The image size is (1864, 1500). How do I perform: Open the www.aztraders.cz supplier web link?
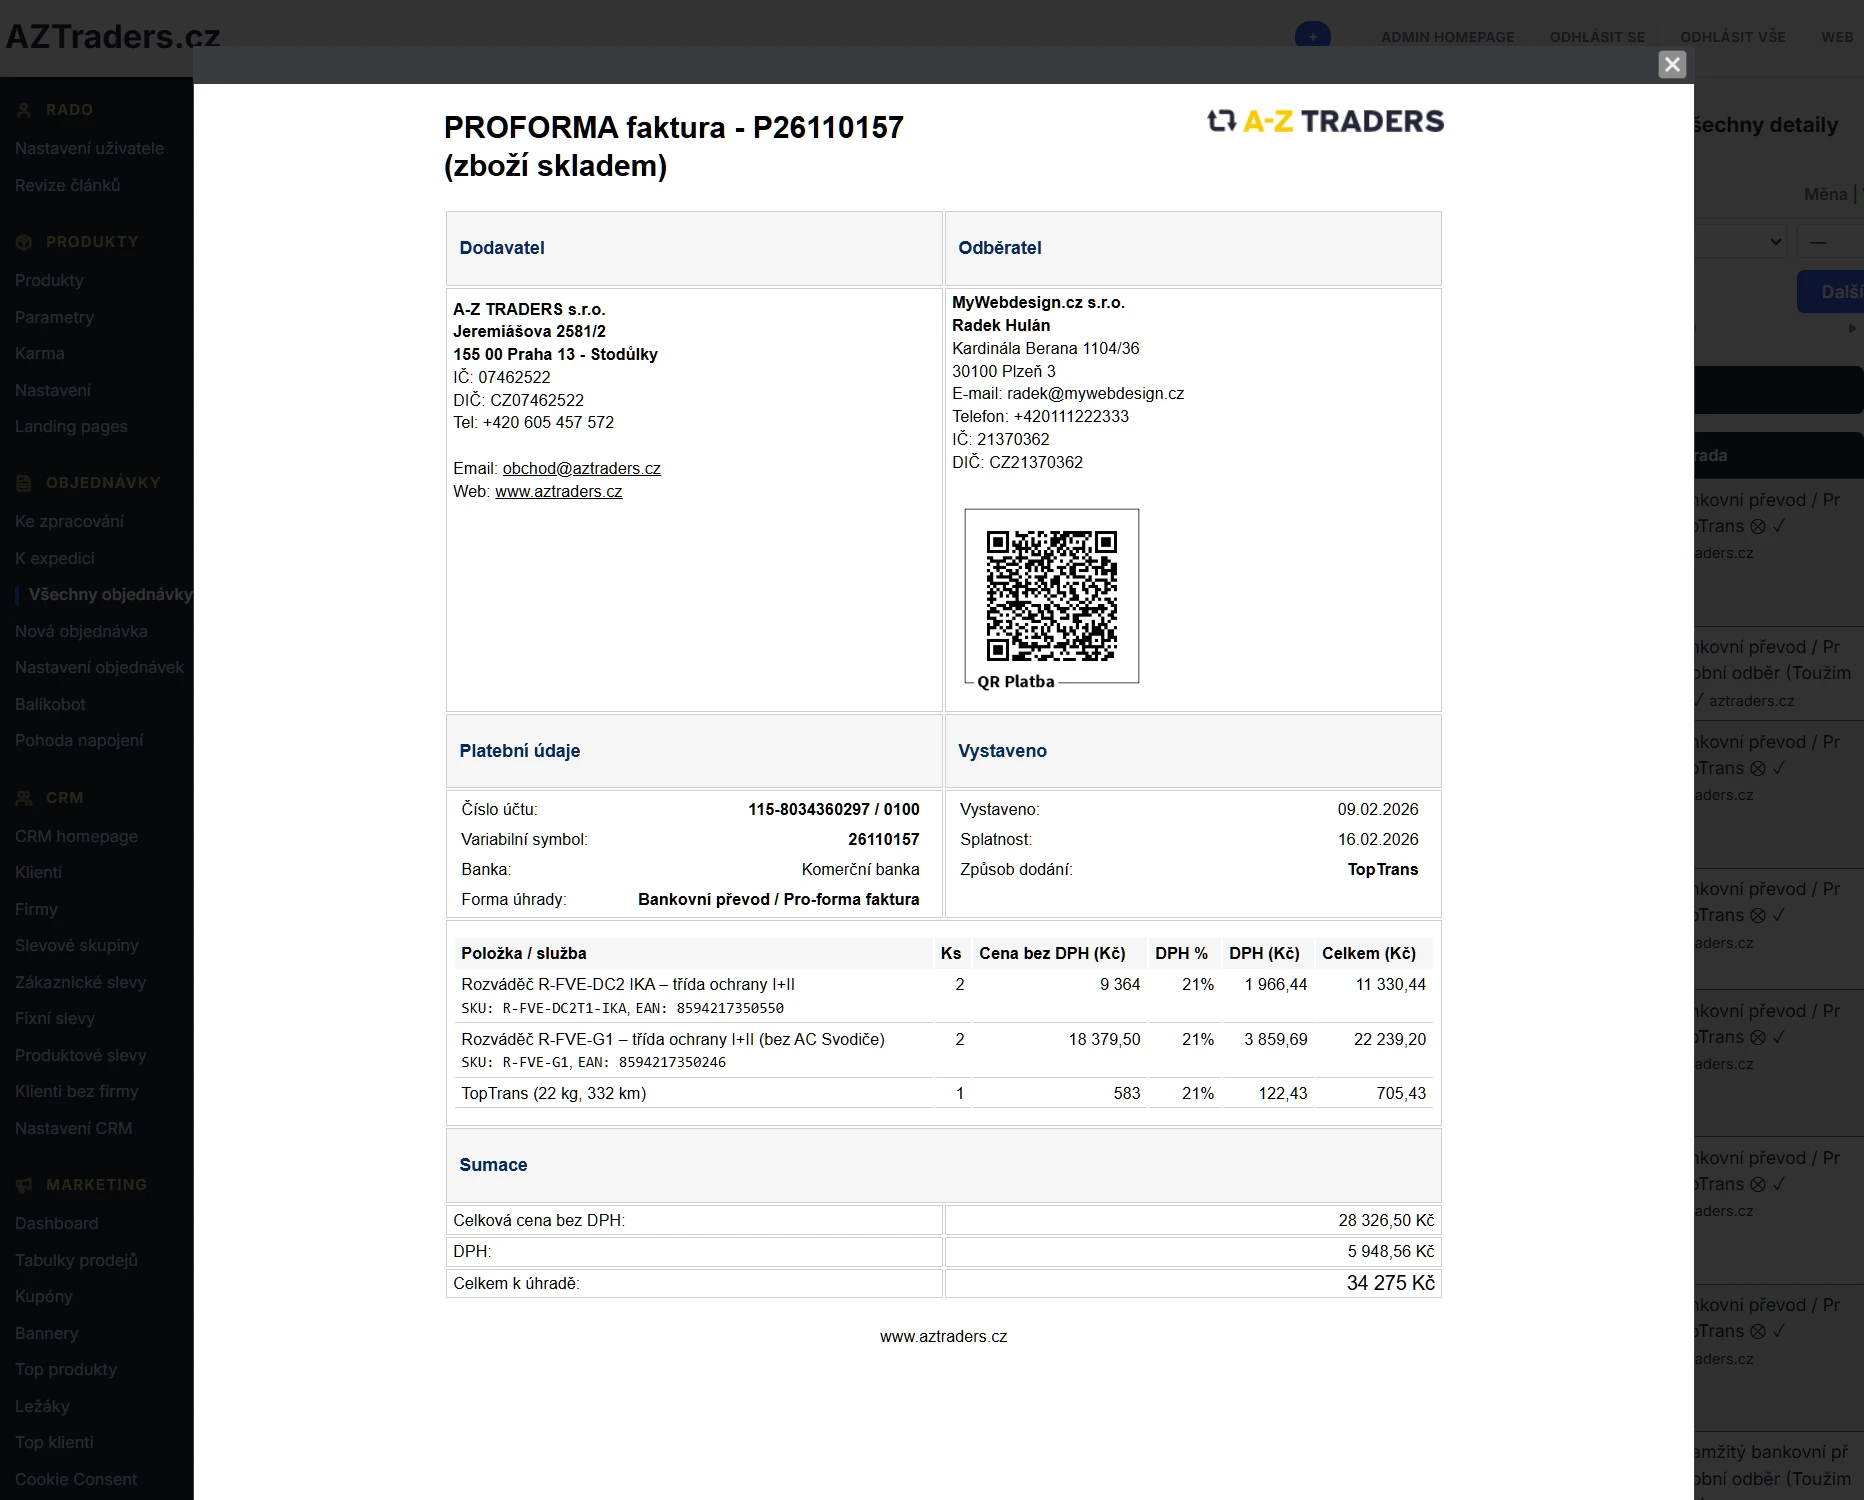pos(558,491)
